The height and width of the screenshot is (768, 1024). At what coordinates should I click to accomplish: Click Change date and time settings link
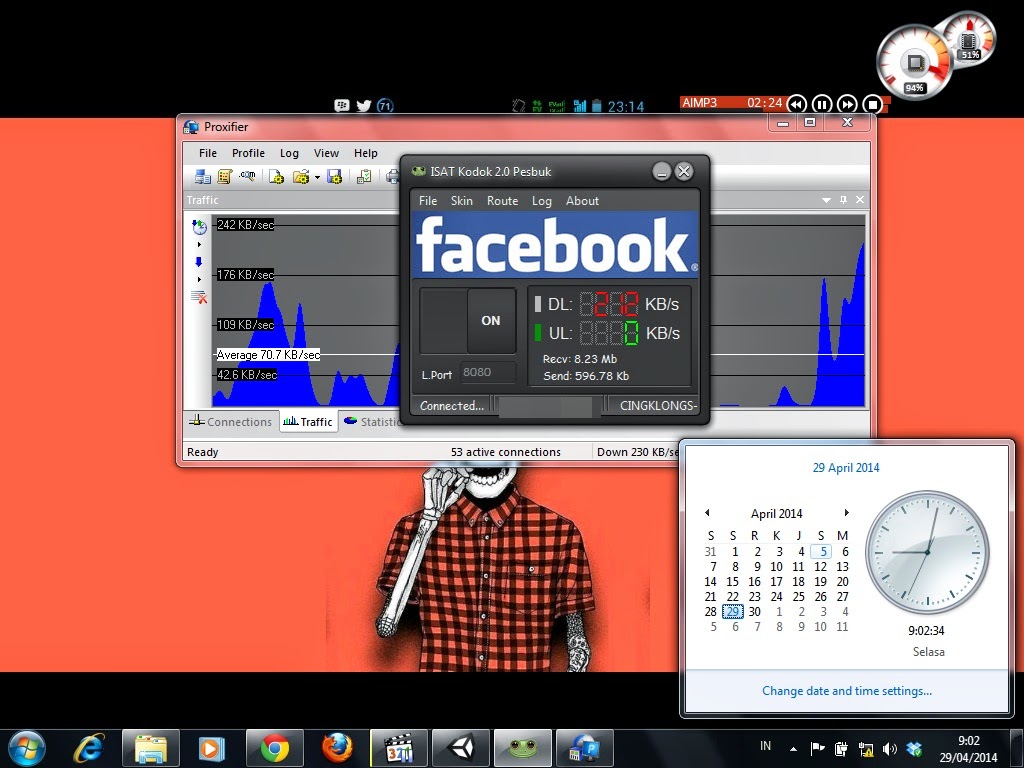coord(846,691)
